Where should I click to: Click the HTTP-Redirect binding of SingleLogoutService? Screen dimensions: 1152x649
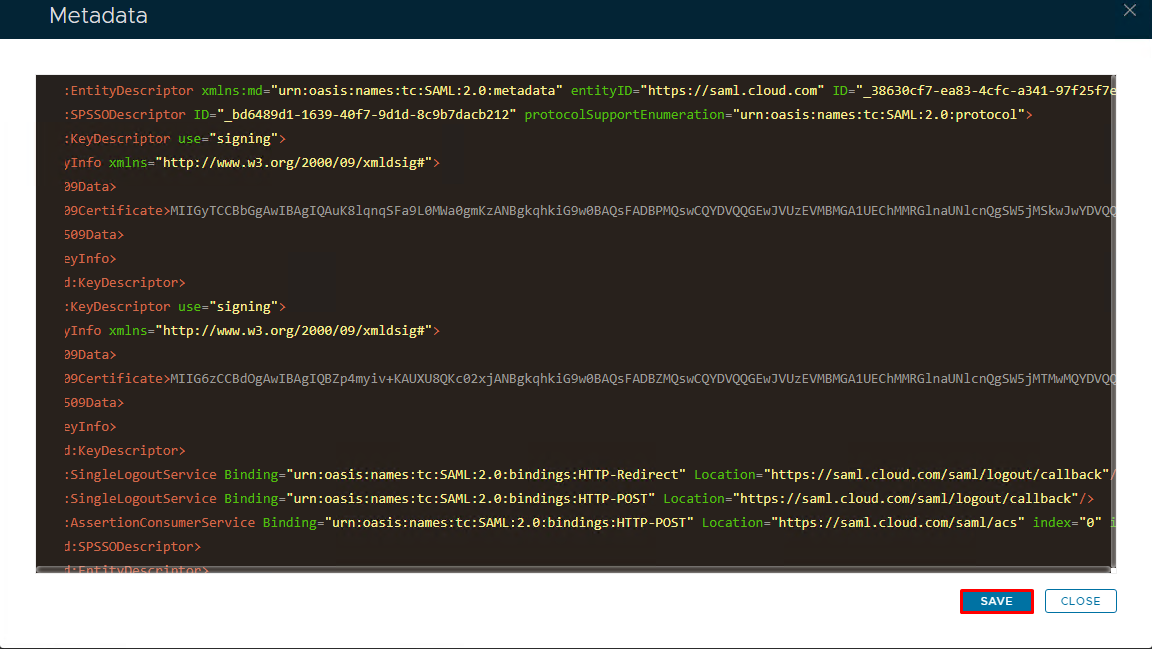(x=486, y=475)
